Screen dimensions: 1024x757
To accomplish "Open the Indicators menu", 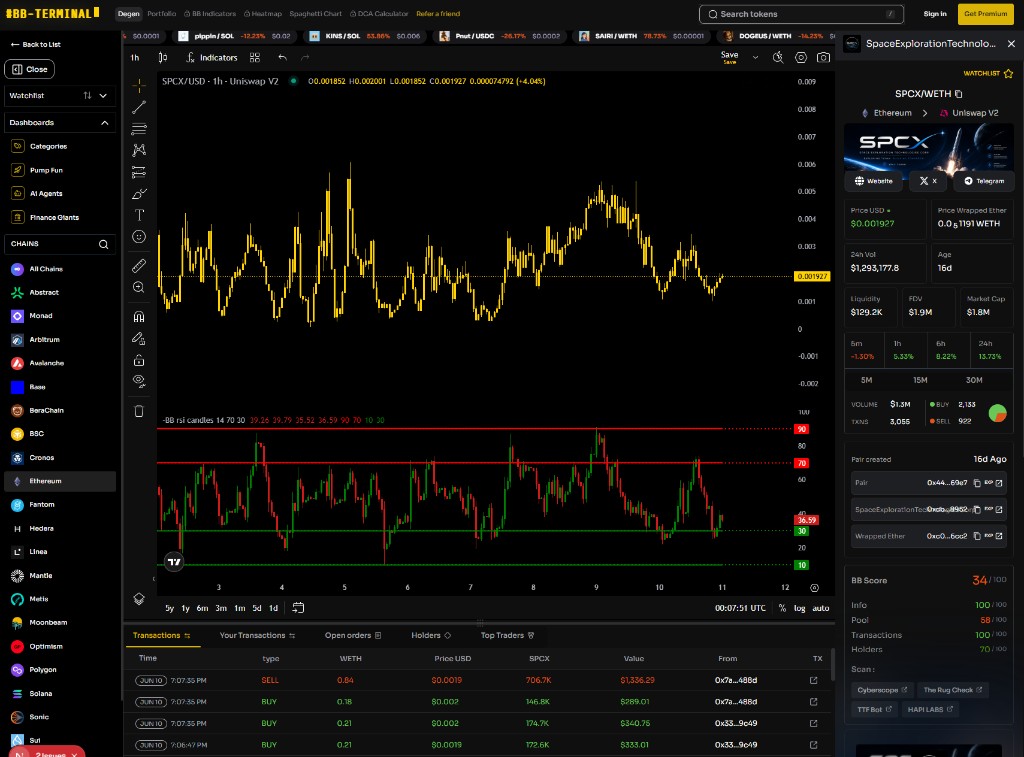I will click(212, 57).
